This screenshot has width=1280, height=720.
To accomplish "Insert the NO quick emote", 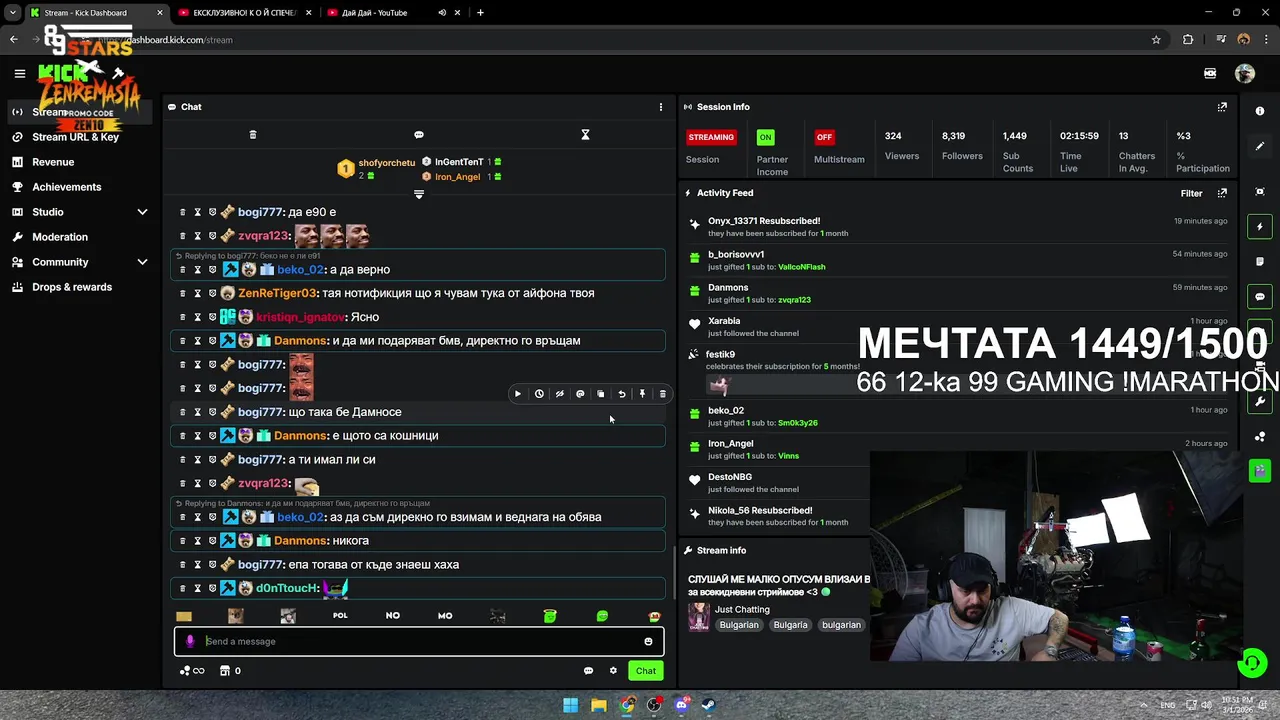I will click(x=393, y=616).
